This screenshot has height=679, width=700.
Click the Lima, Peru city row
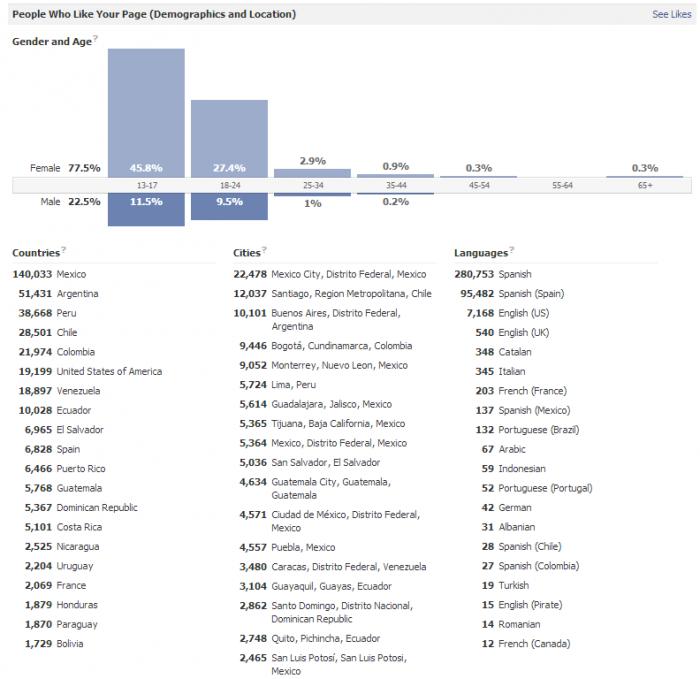(278, 384)
